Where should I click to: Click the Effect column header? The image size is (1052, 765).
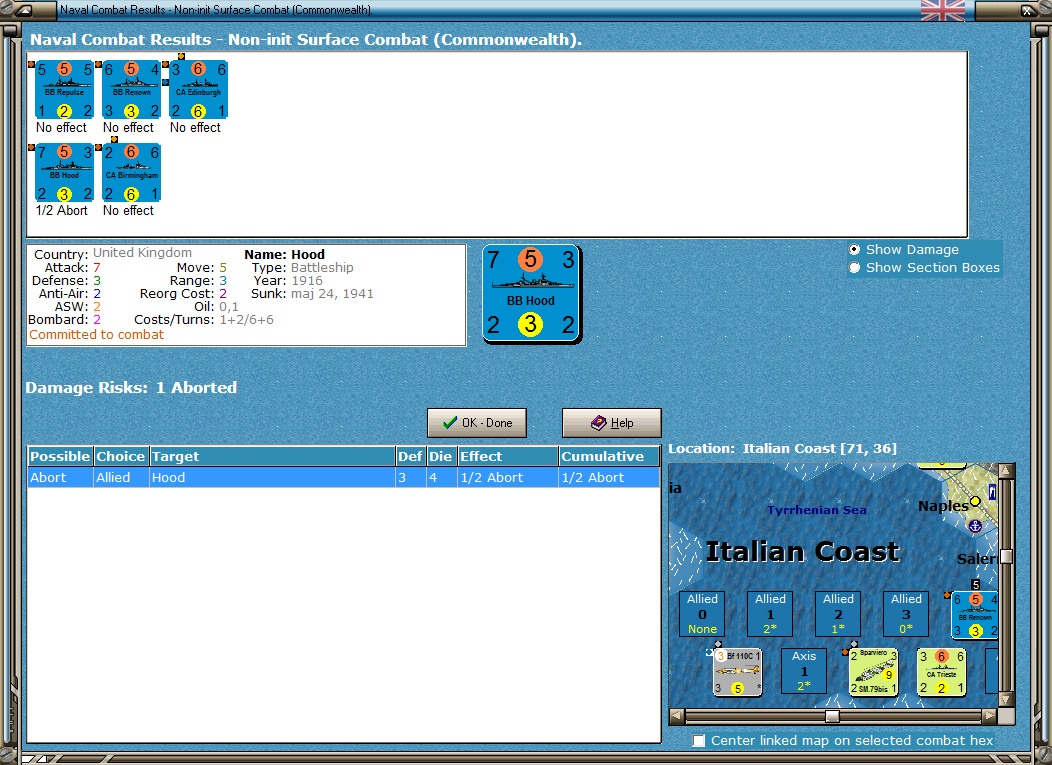[507, 456]
